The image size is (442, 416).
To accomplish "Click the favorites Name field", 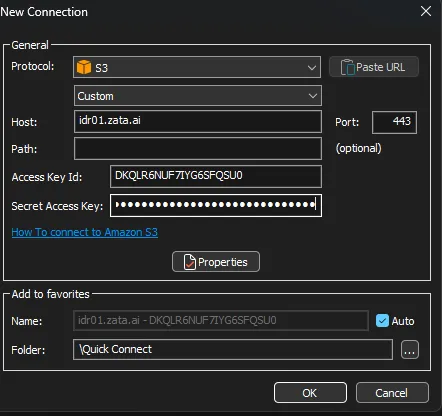I will click(221, 320).
